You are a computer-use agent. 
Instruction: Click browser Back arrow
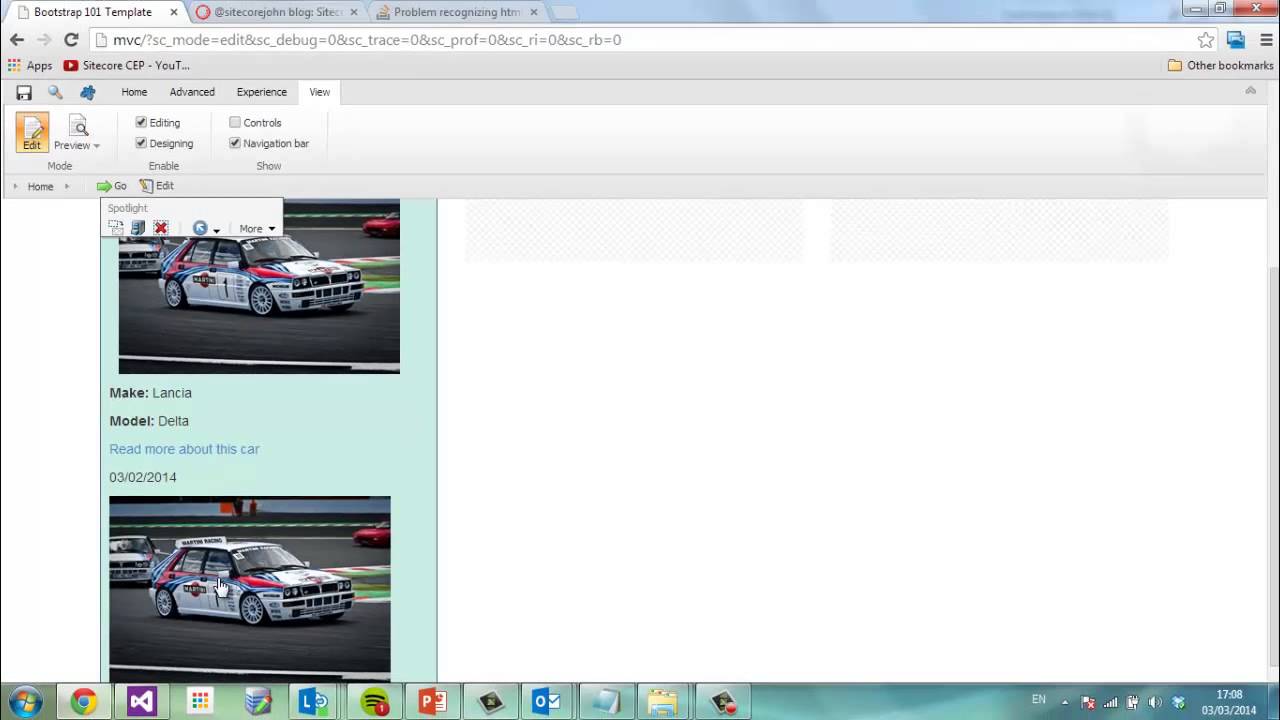(x=17, y=40)
